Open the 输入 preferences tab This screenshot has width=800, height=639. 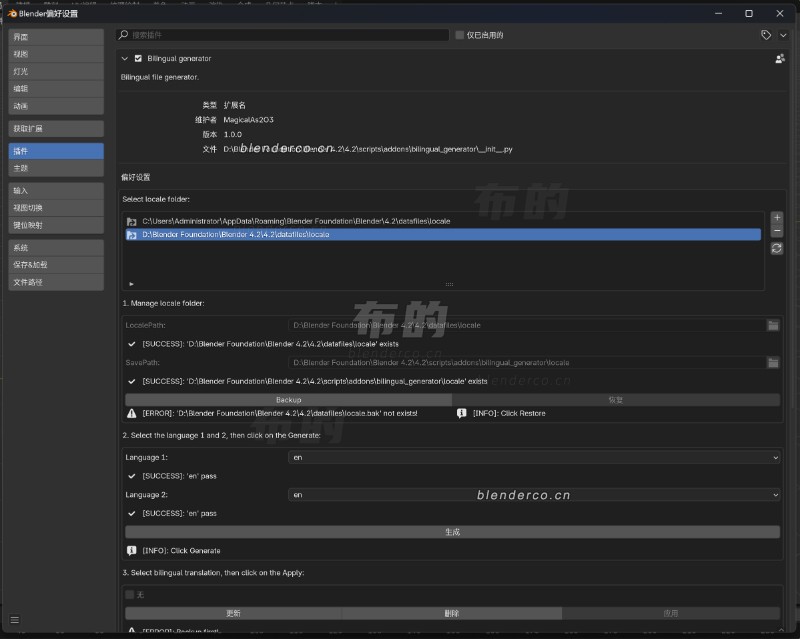coord(56,191)
